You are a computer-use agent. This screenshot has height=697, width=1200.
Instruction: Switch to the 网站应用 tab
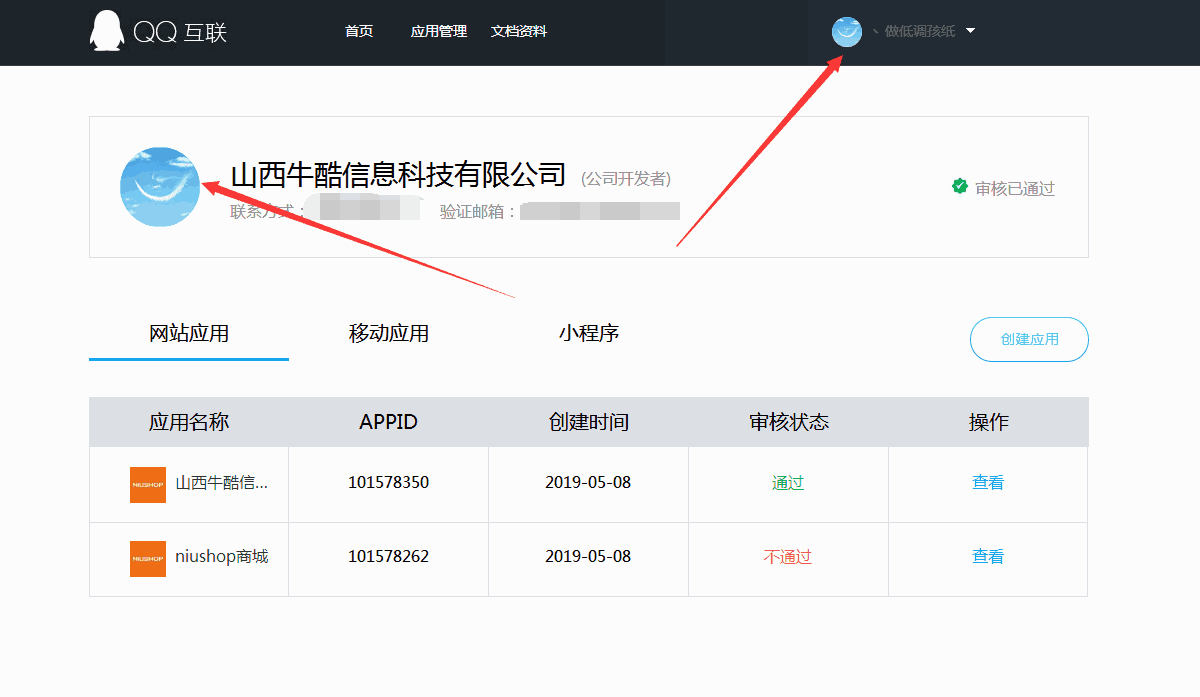[x=189, y=334]
